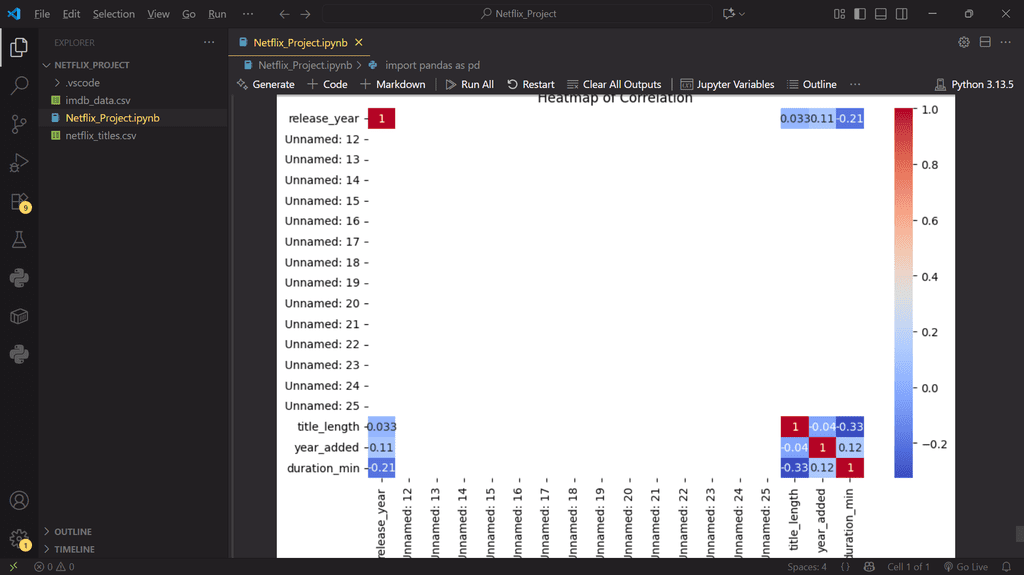Open the Customize Layout icon
The image size is (1024, 575).
click(839, 14)
